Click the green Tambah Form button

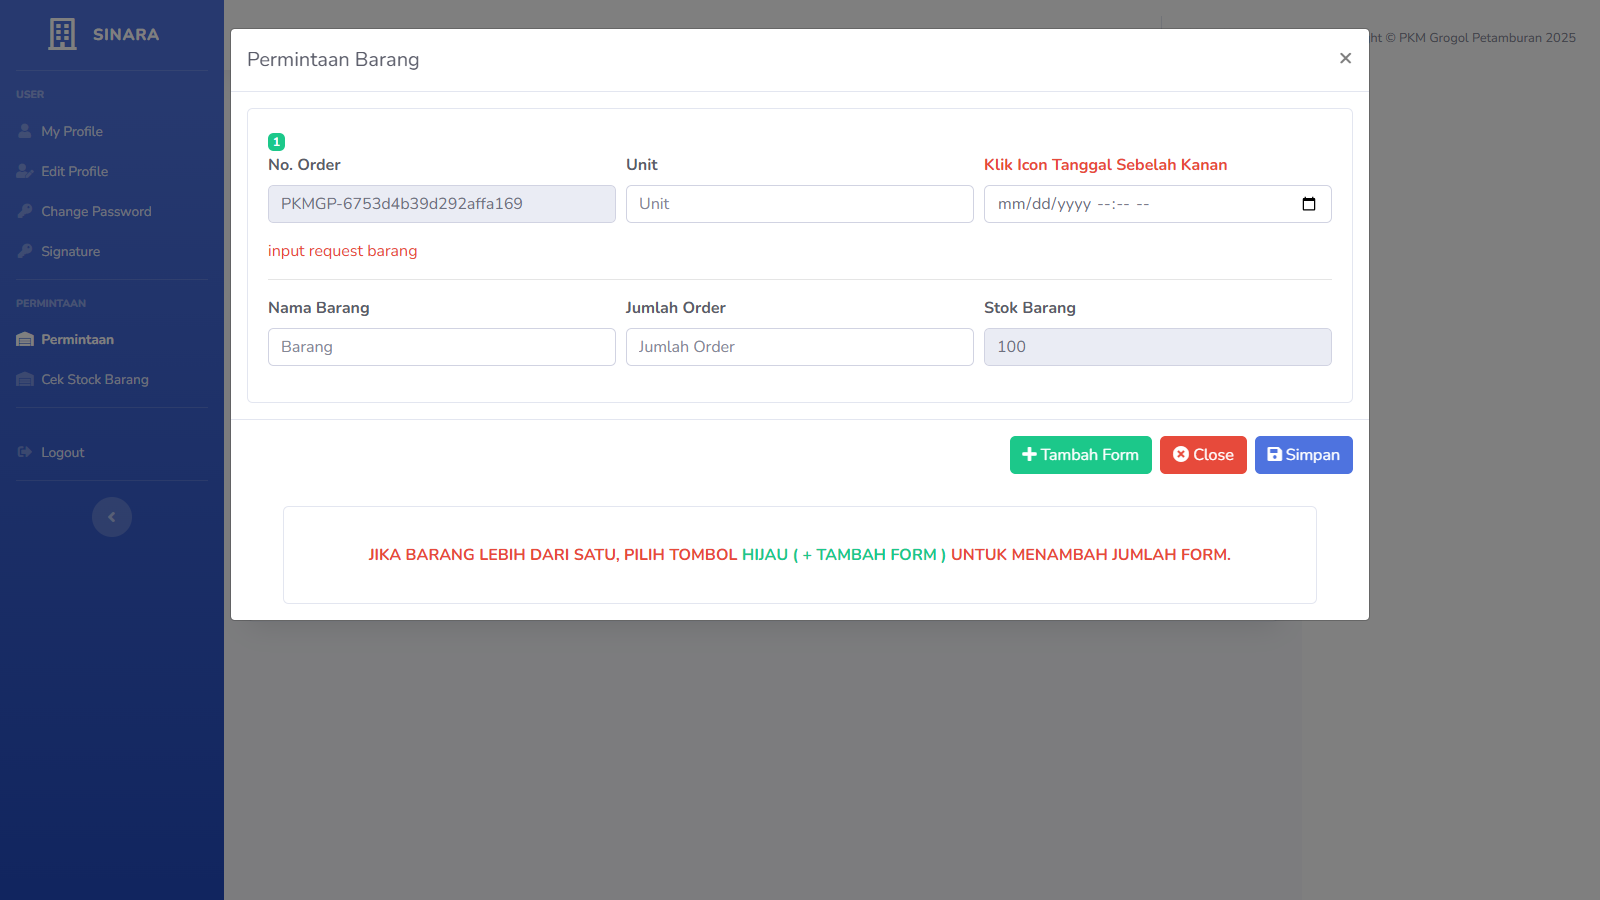coord(1080,455)
